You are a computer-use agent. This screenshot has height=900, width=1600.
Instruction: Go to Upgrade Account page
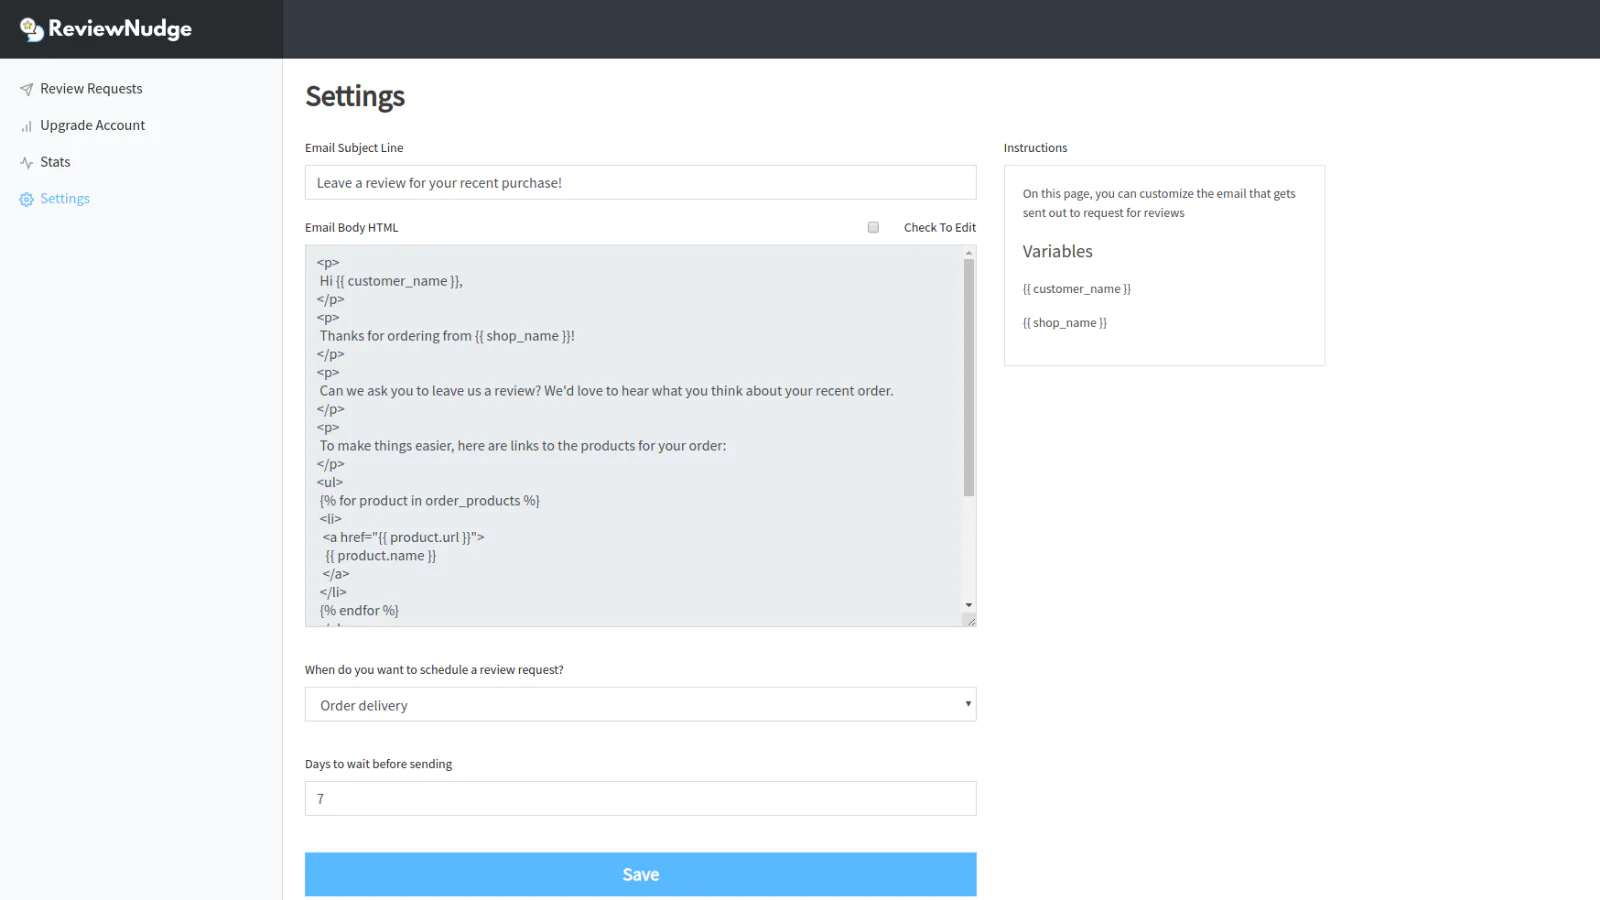click(92, 126)
